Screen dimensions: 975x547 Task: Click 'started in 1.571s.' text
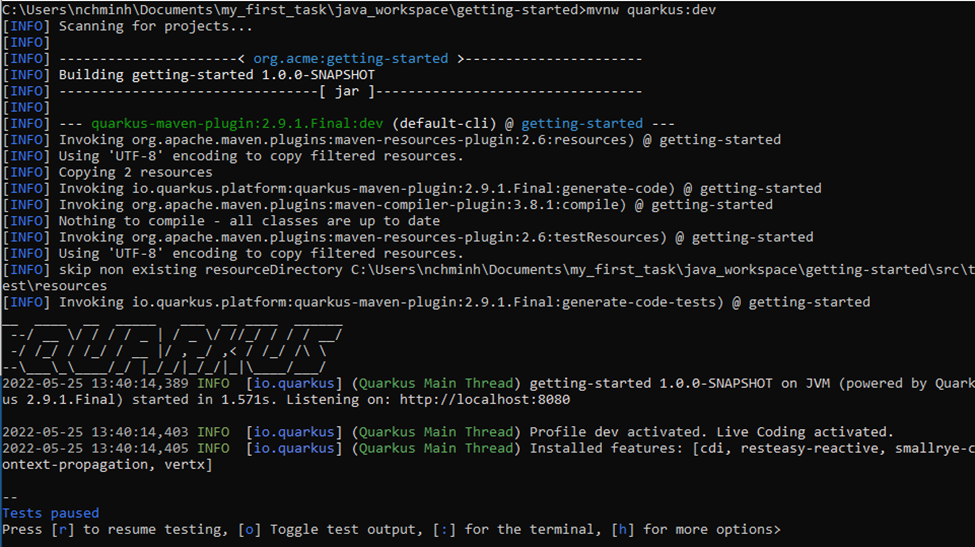[205, 400]
